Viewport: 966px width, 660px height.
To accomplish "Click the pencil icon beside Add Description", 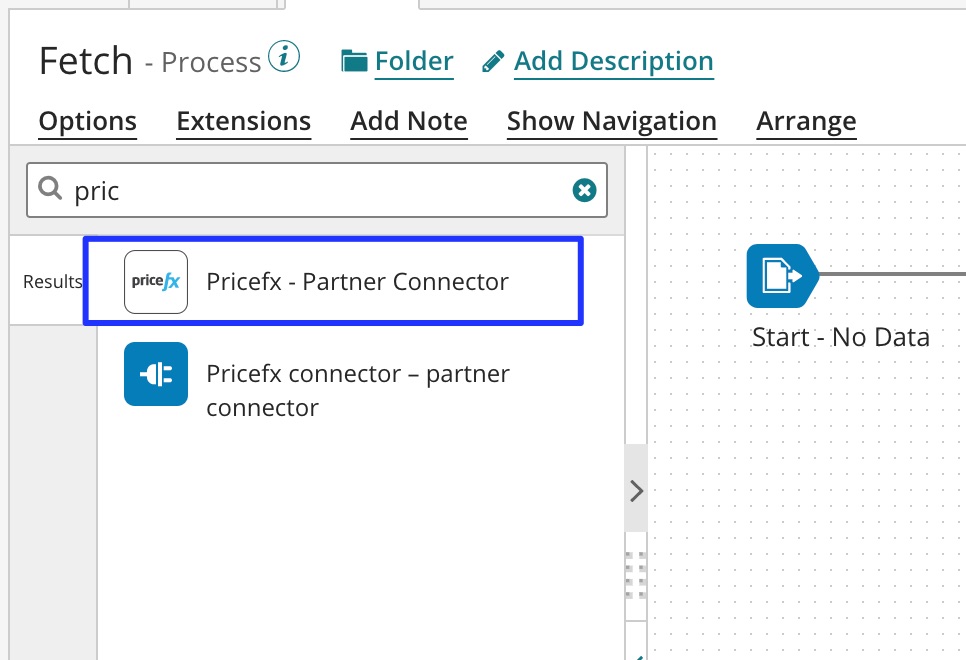I will coord(492,60).
